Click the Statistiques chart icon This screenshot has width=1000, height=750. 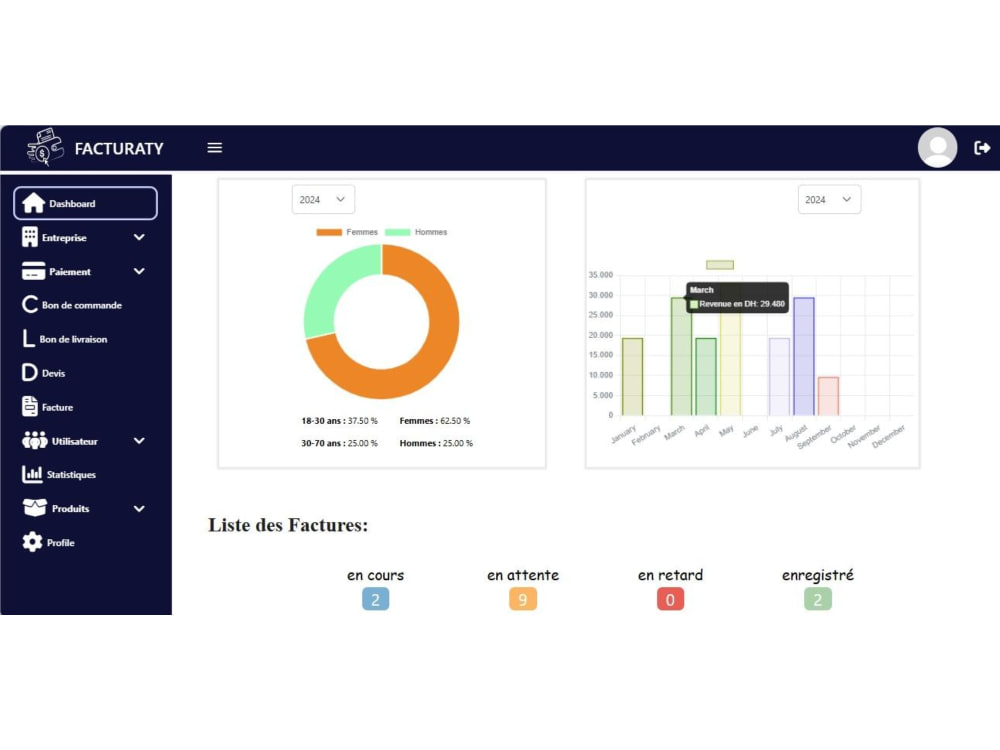[32, 474]
